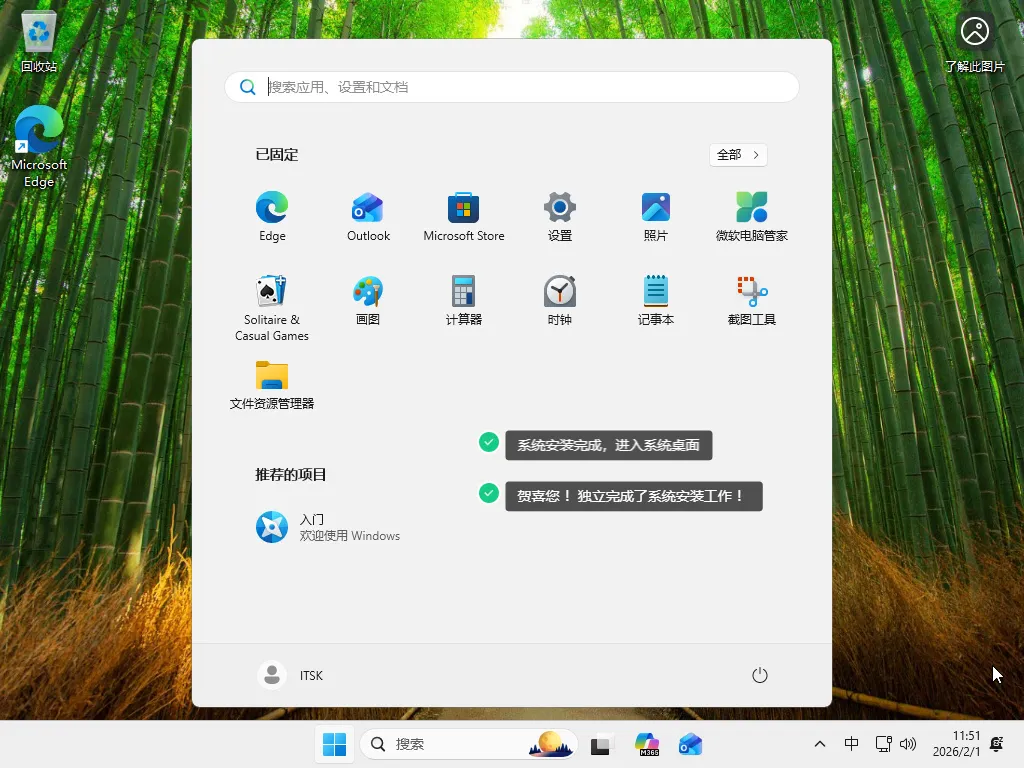This screenshot has width=1024, height=768.
Task: Open volume control tray icon
Action: (908, 744)
